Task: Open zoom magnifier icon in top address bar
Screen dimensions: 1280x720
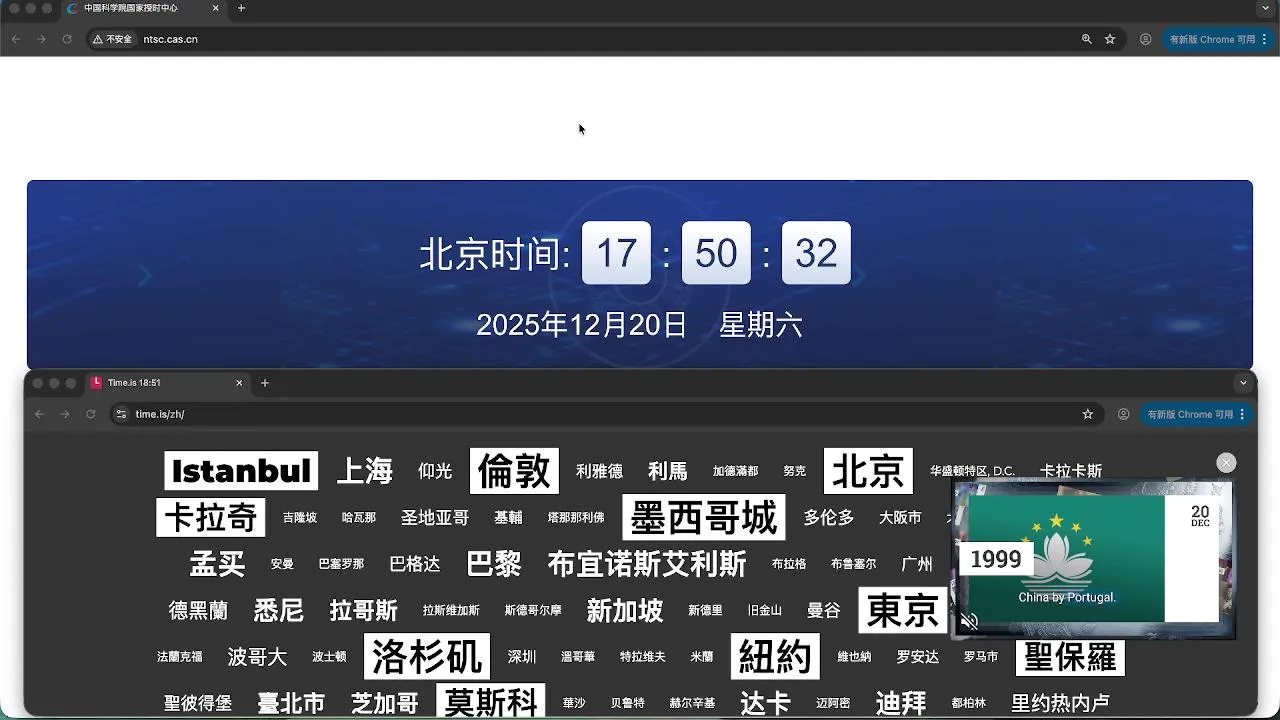Action: (x=1087, y=39)
